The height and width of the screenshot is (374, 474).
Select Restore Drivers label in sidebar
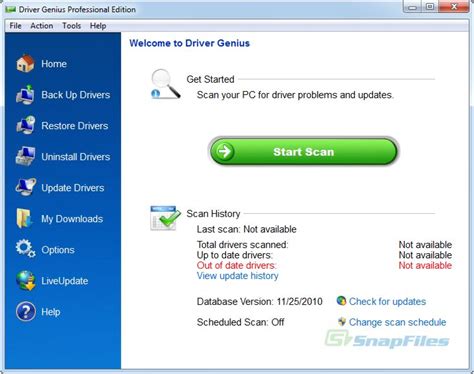[75, 126]
